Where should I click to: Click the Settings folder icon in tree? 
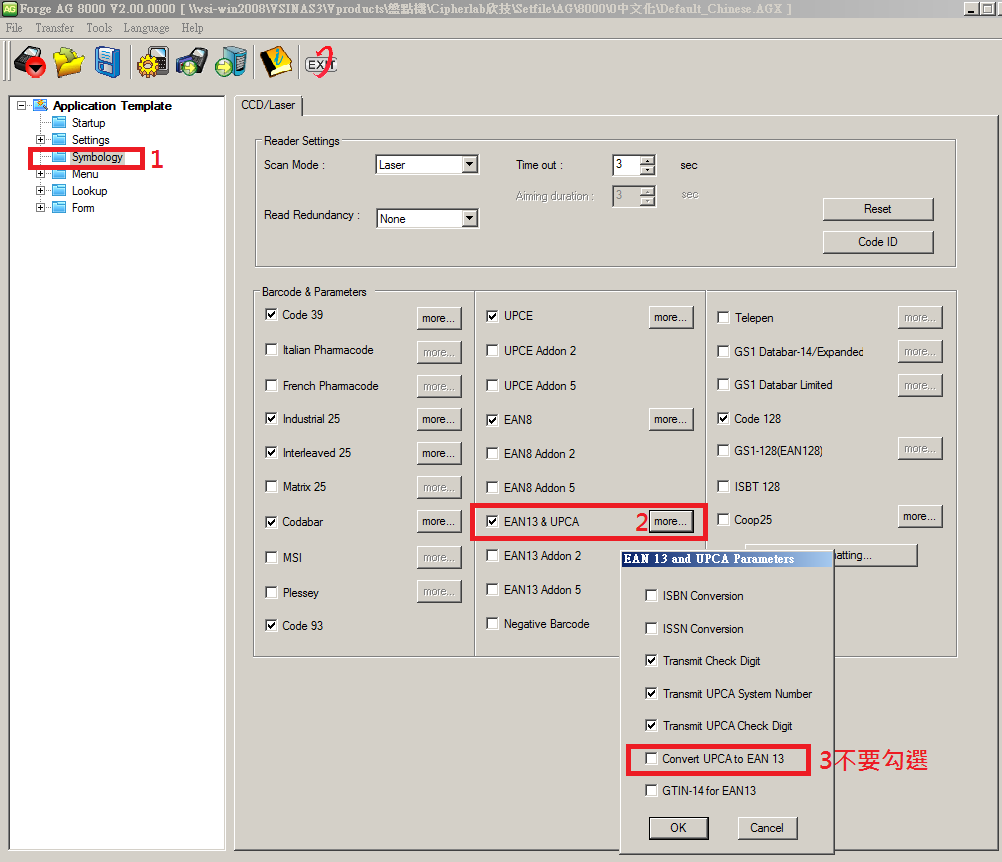(59, 139)
